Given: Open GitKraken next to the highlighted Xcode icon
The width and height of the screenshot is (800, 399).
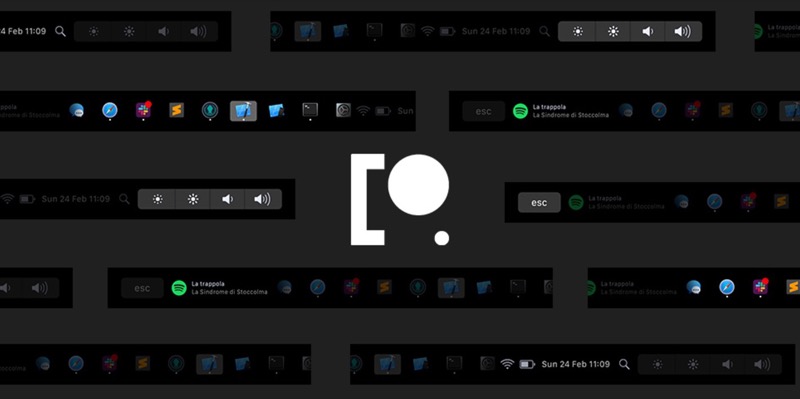Looking at the screenshot, I should [210, 110].
